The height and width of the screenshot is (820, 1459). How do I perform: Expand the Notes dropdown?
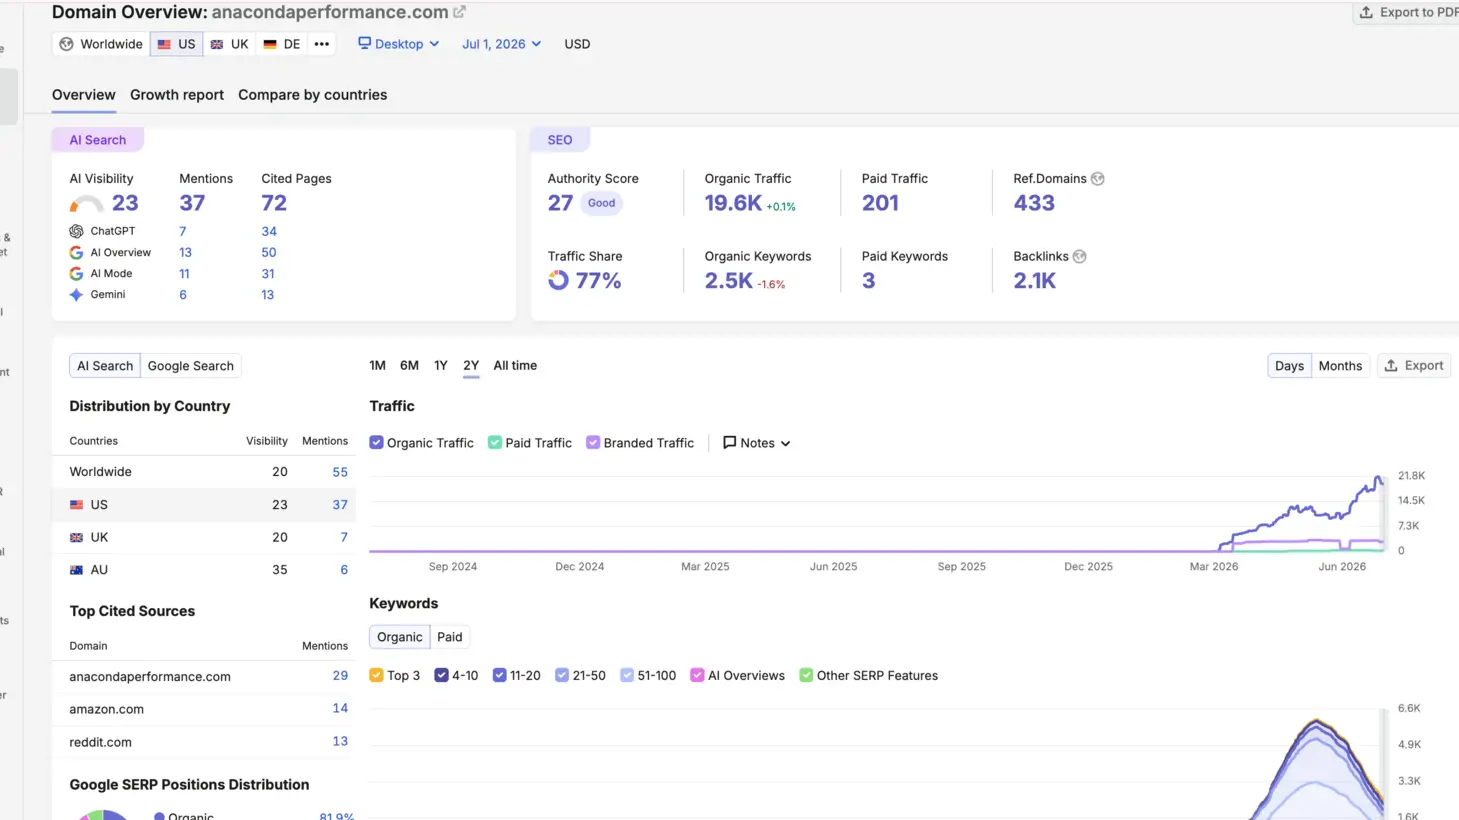point(757,443)
